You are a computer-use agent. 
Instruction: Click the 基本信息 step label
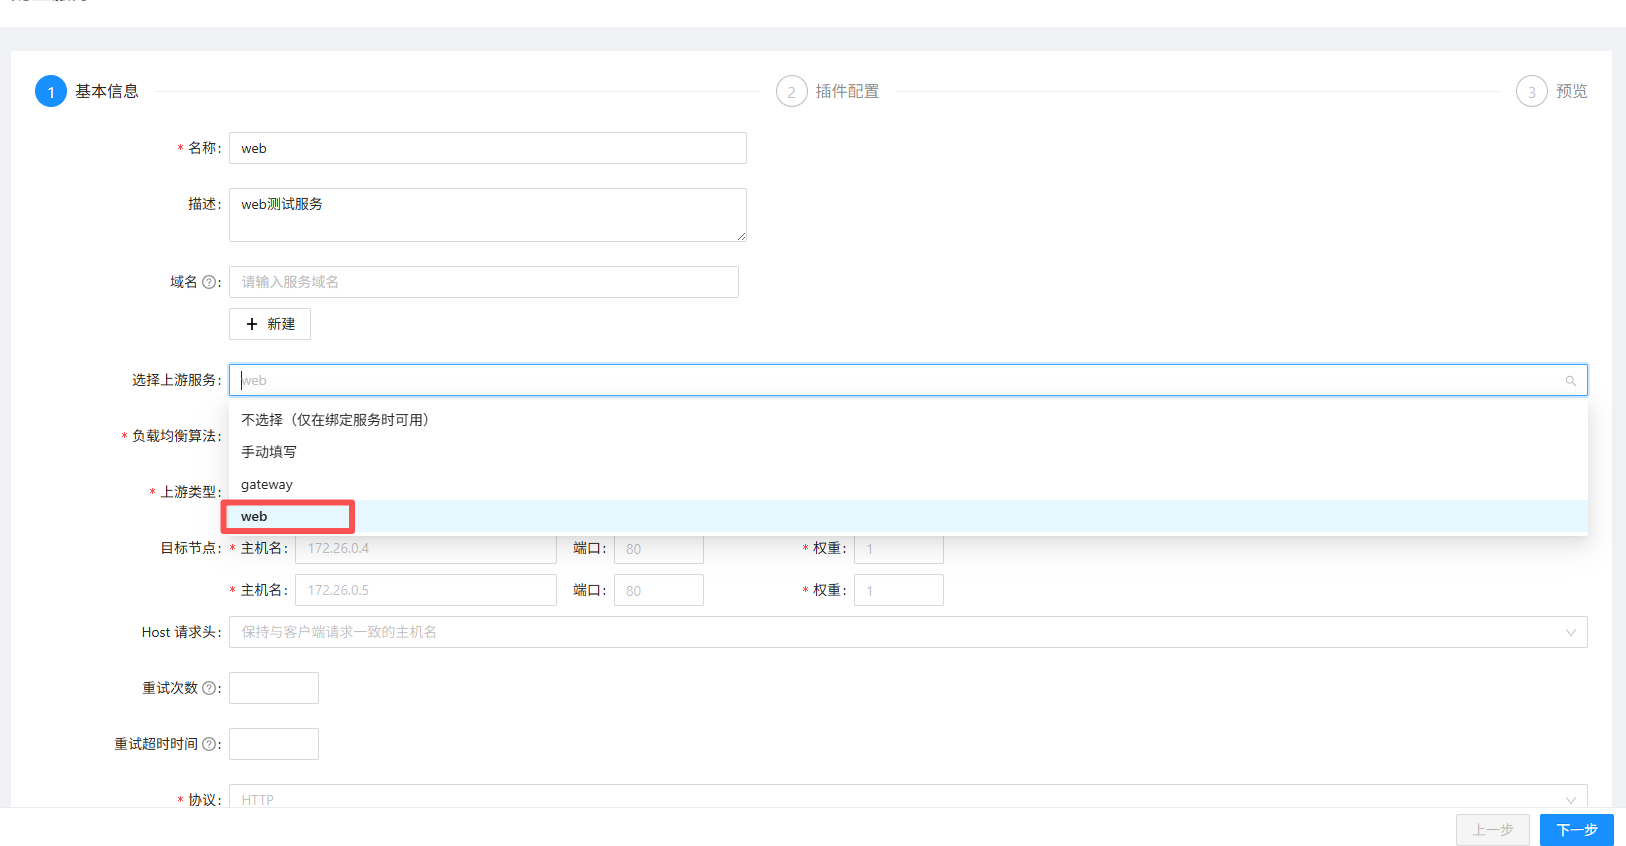click(x=107, y=91)
